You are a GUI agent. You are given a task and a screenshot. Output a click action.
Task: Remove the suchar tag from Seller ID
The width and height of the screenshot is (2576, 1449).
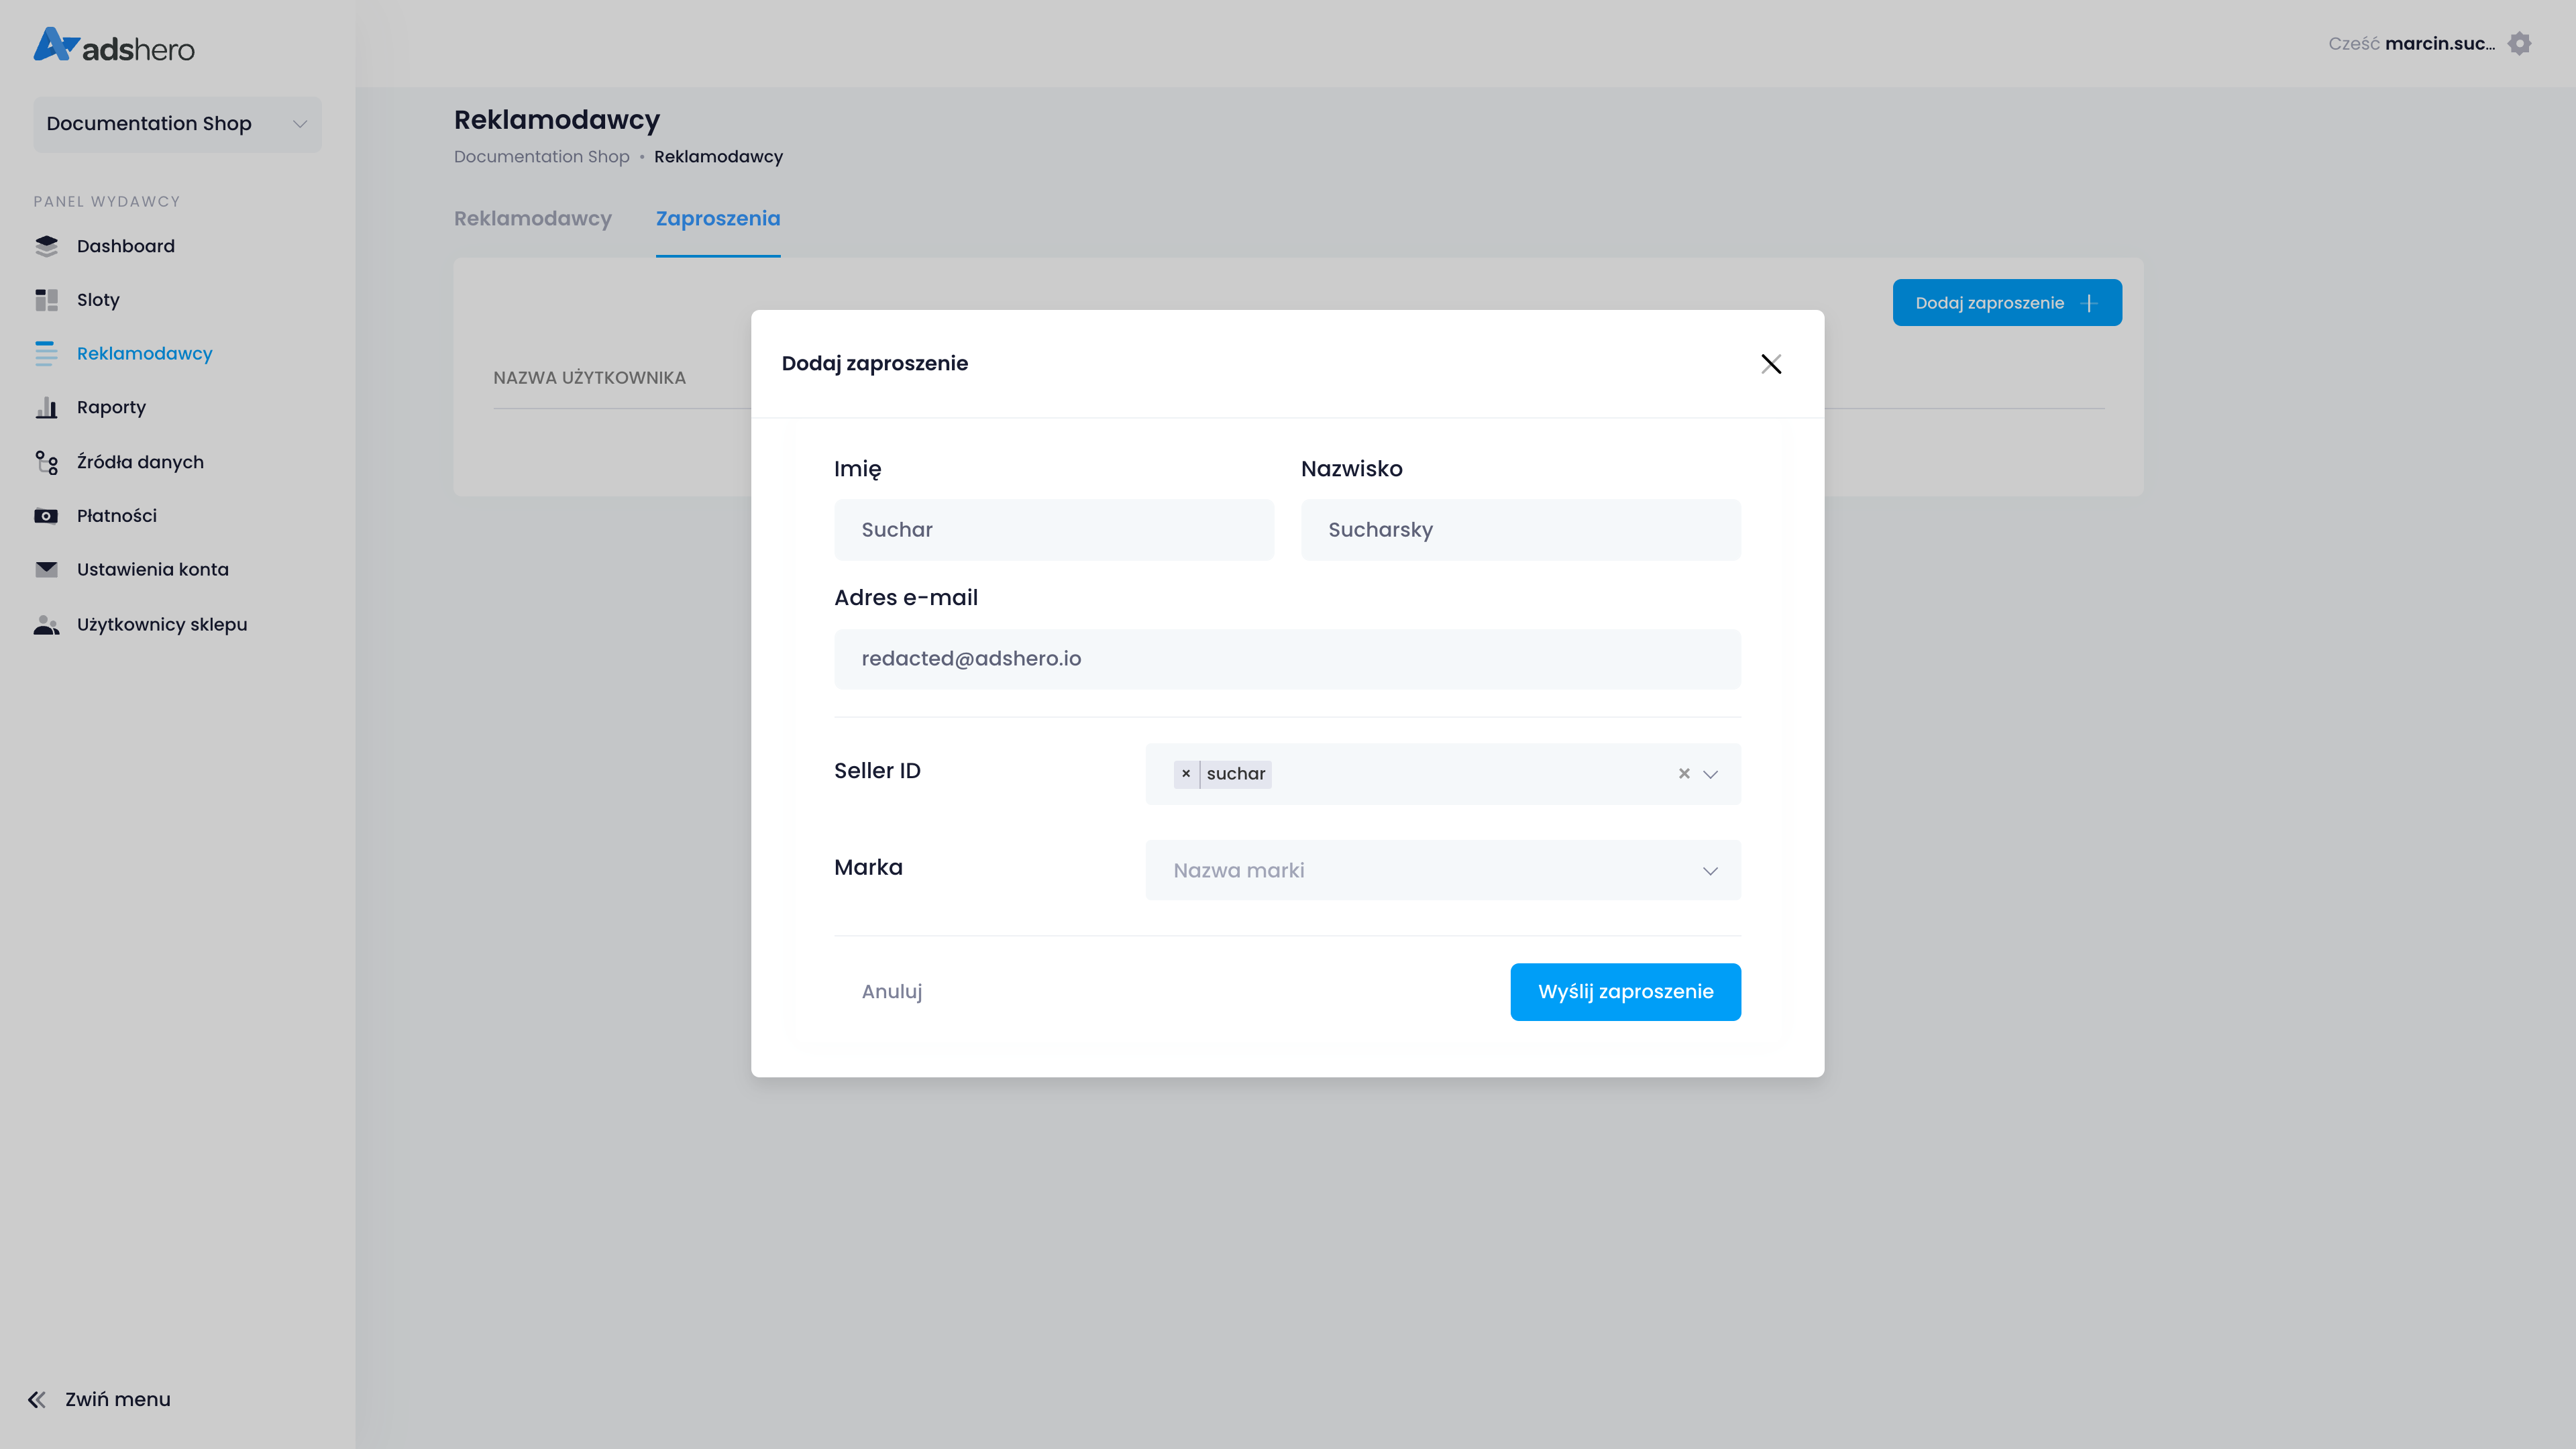pos(1186,774)
